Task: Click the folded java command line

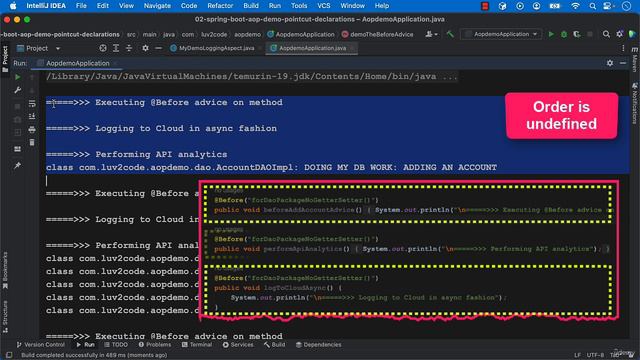Action: coord(252,77)
